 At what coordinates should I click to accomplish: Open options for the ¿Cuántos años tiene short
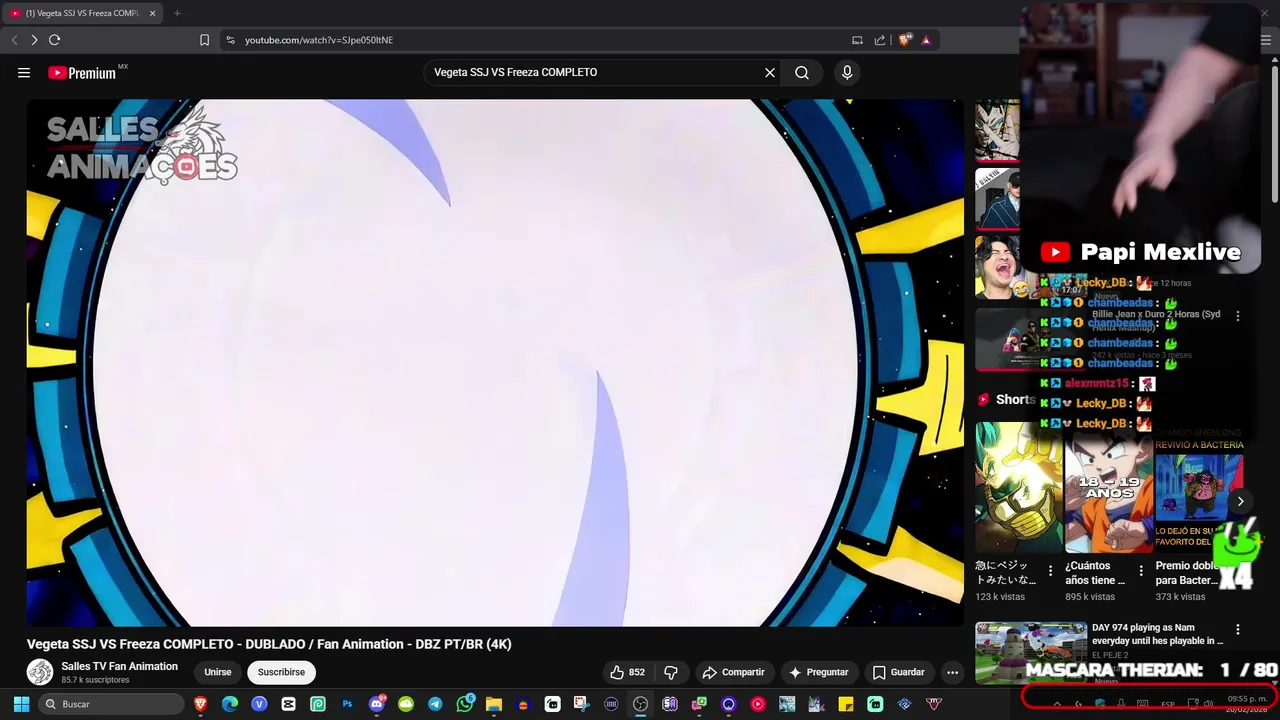[x=1141, y=571]
